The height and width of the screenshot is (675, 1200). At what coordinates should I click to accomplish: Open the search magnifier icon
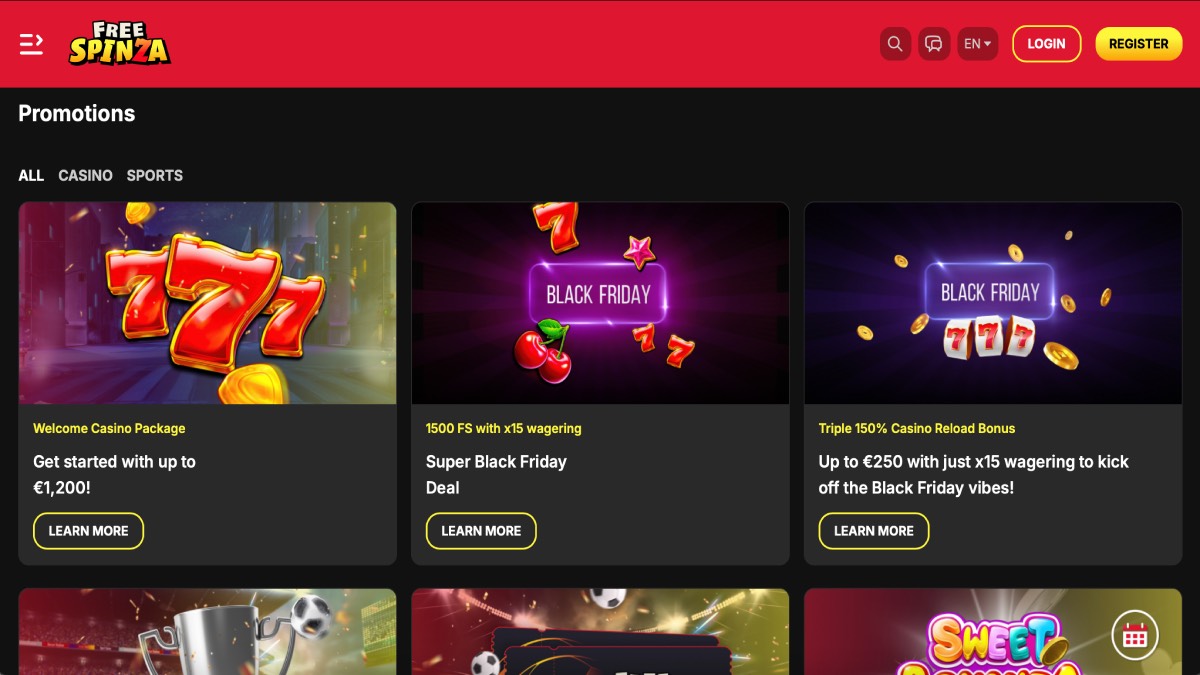click(895, 44)
